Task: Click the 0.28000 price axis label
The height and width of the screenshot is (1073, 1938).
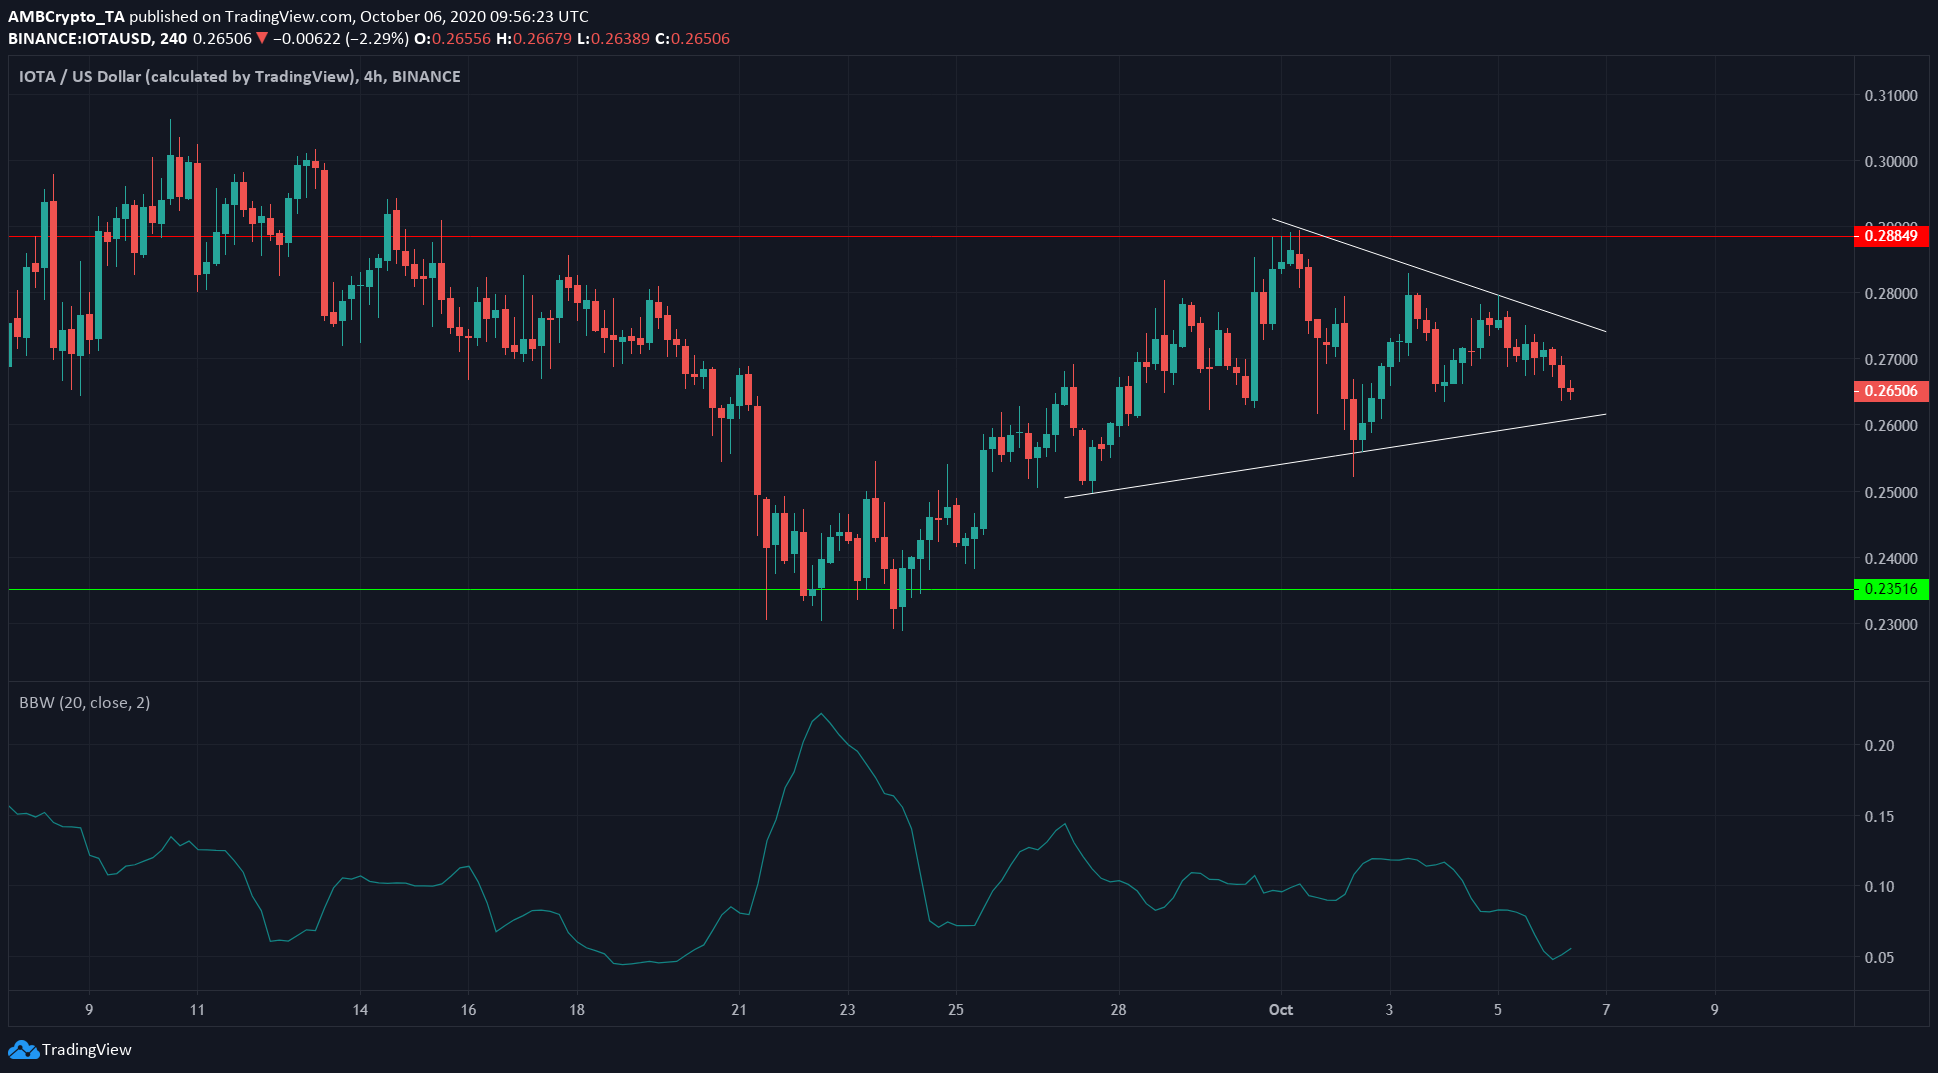Action: [1891, 294]
